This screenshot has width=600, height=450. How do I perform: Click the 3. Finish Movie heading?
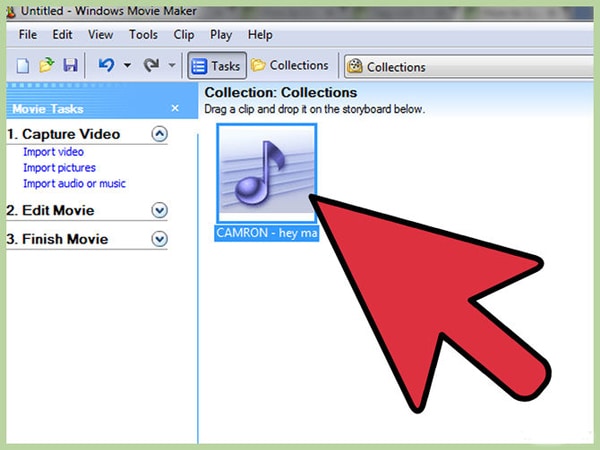click(57, 239)
